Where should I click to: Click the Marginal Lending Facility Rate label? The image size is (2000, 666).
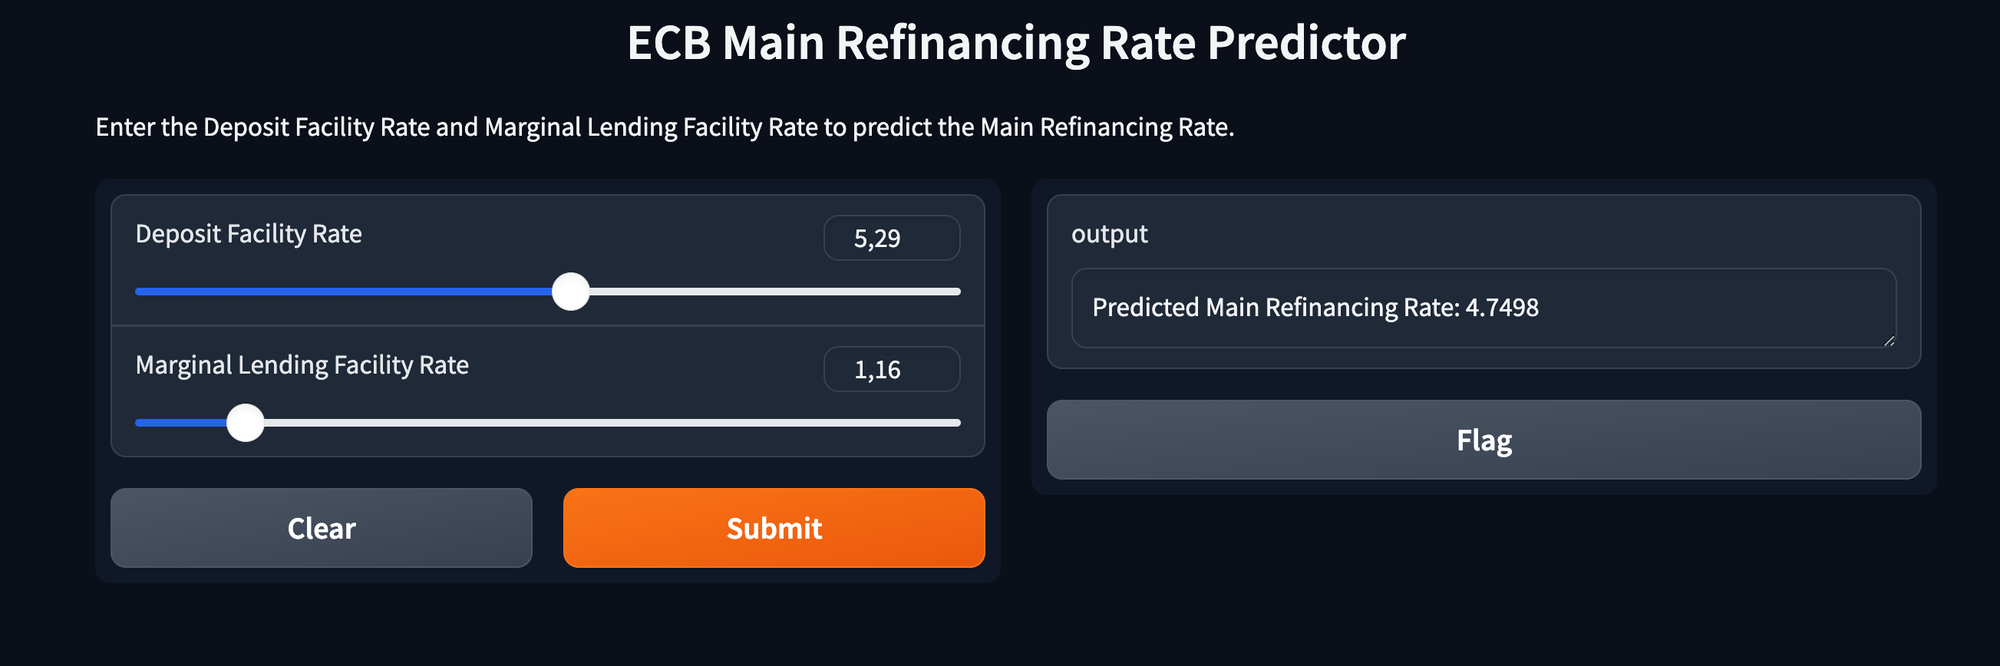(302, 365)
